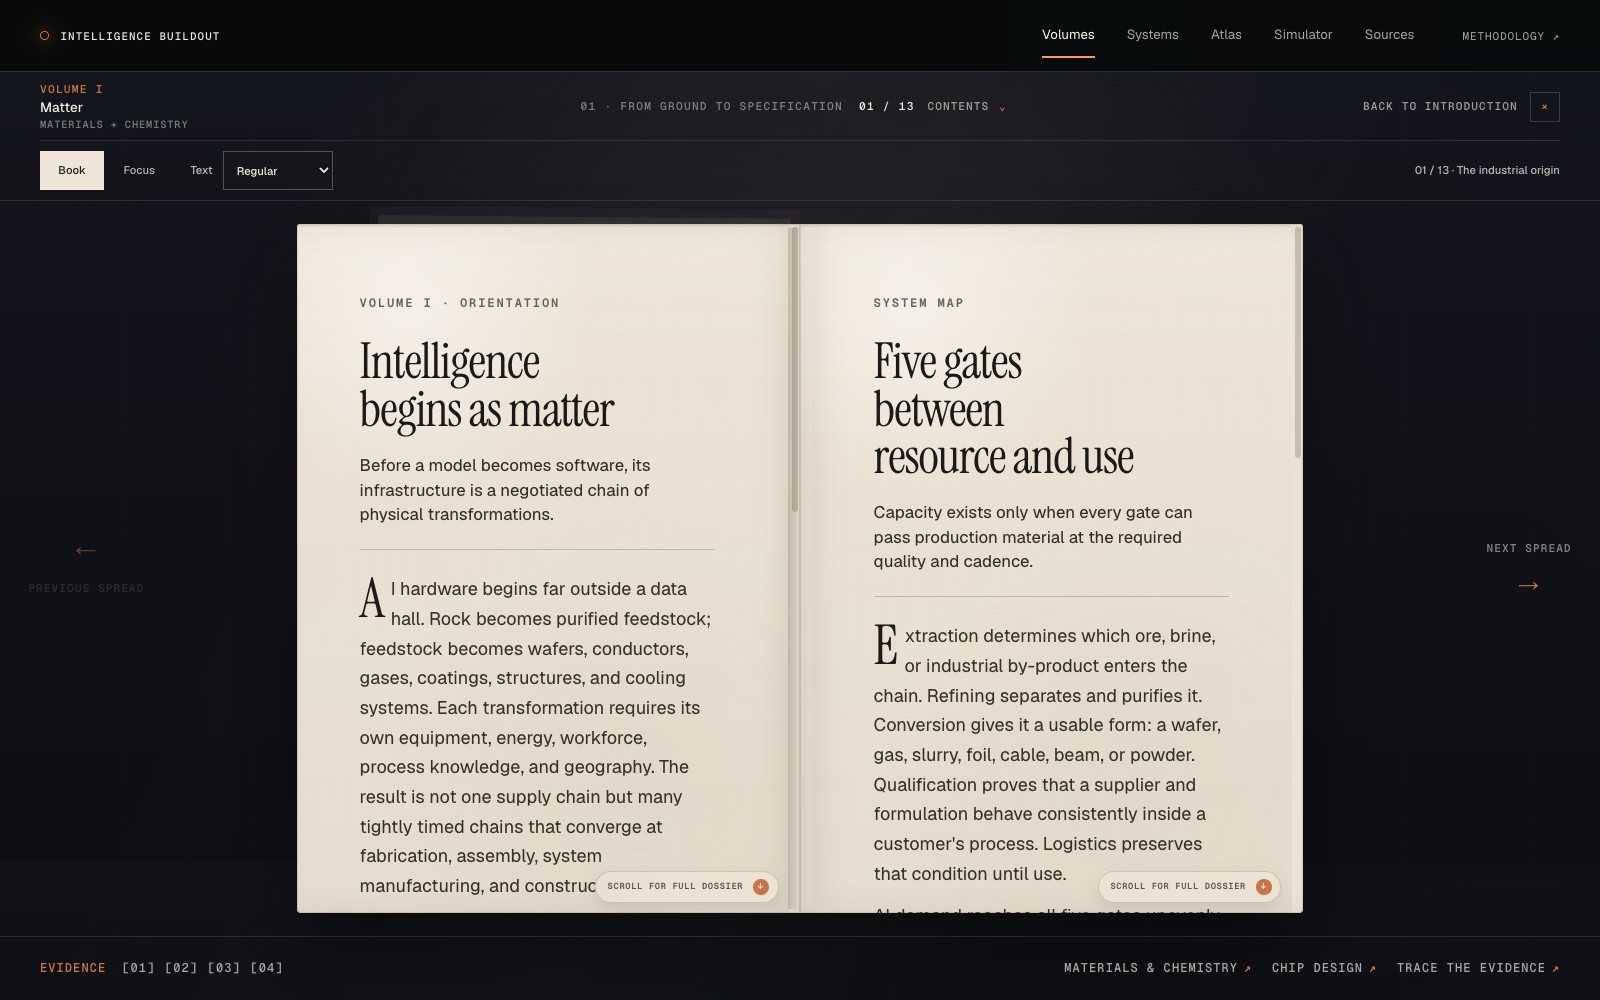Viewport: 1600px width, 1000px height.
Task: Close the volume with the x button
Action: coord(1544,107)
